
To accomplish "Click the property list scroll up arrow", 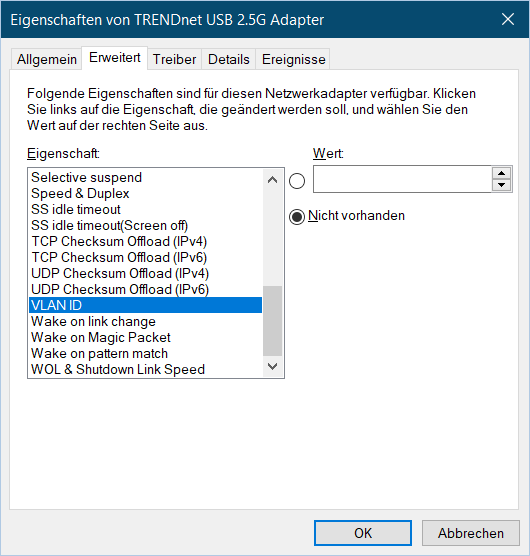I will [x=272, y=180].
